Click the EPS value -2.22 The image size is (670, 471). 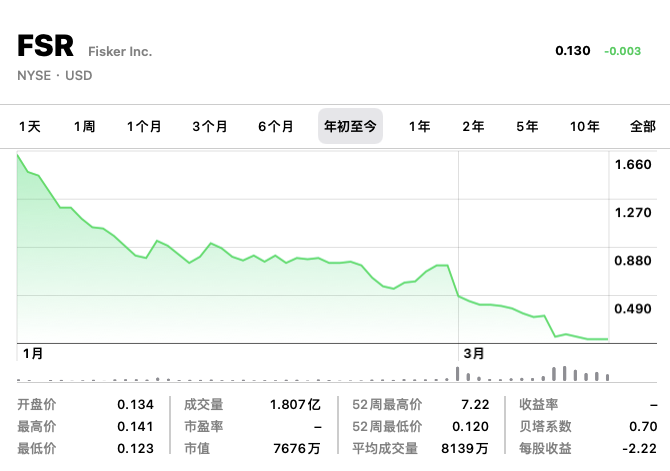(x=640, y=448)
